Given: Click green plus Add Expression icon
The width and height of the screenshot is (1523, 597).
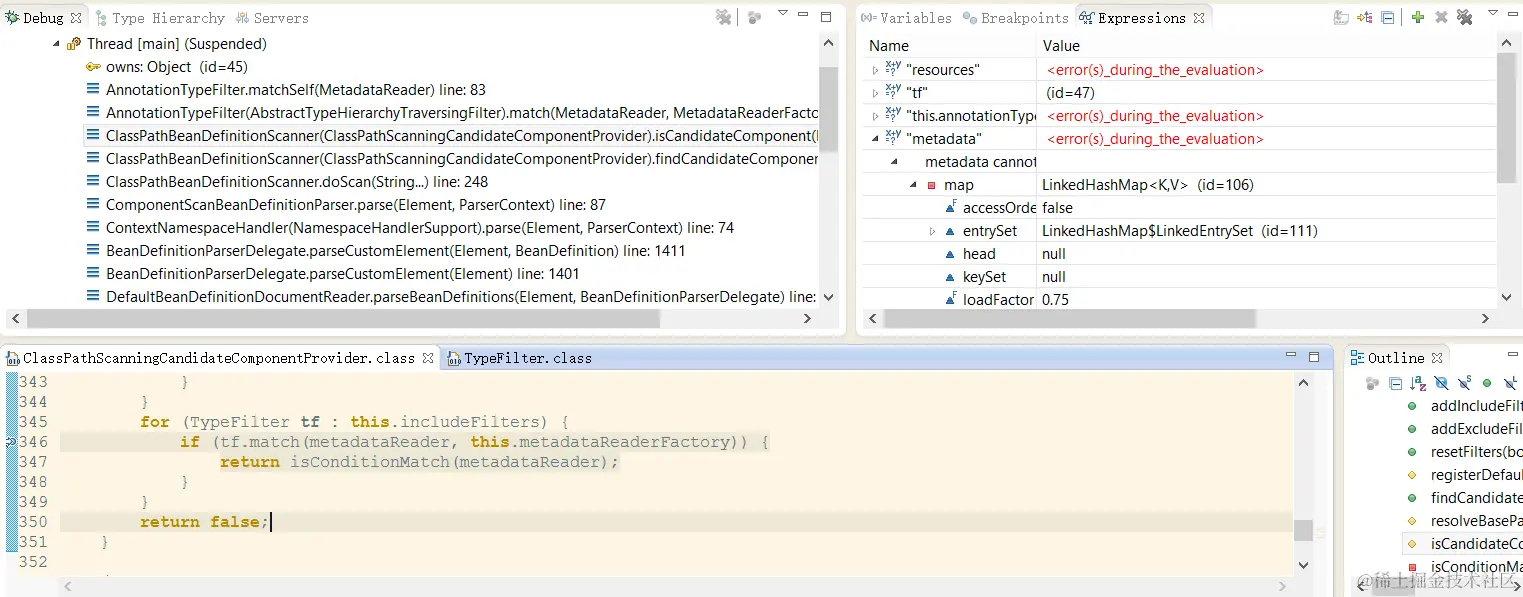Looking at the screenshot, I should tap(1417, 17).
